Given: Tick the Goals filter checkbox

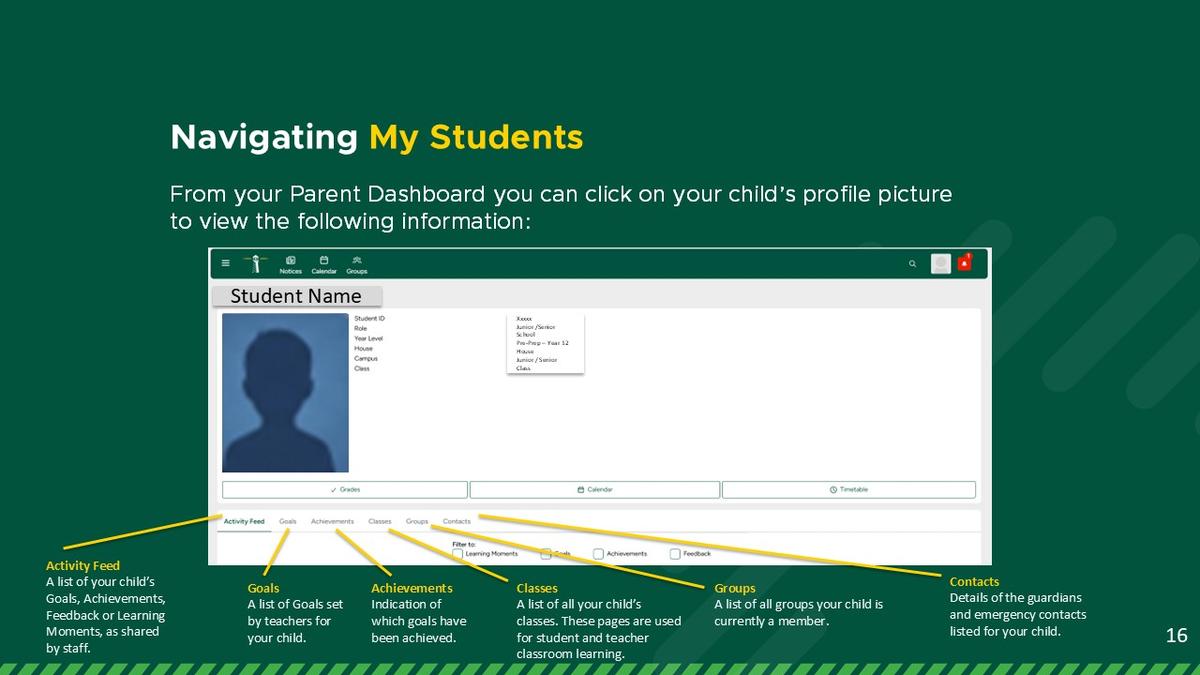Looking at the screenshot, I should pyautogui.click(x=546, y=553).
